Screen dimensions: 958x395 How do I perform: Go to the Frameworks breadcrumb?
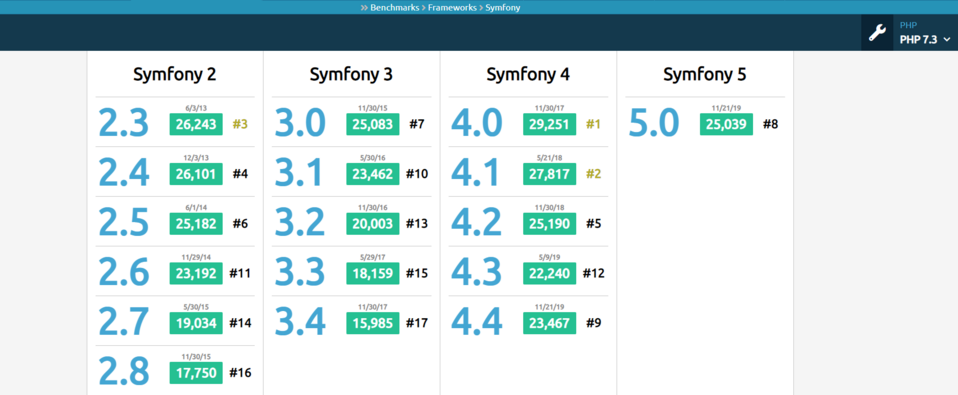[x=452, y=8]
